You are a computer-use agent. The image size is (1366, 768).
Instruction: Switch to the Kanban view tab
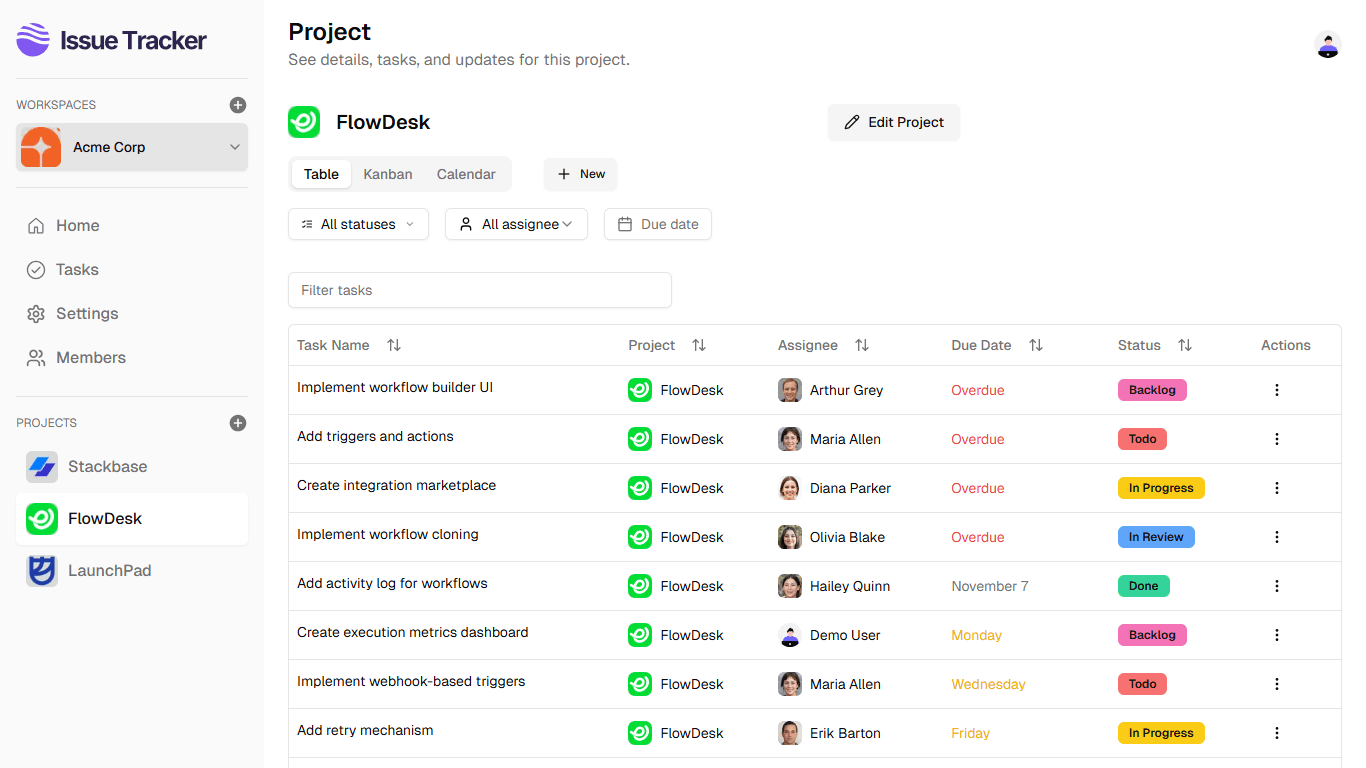(x=388, y=173)
